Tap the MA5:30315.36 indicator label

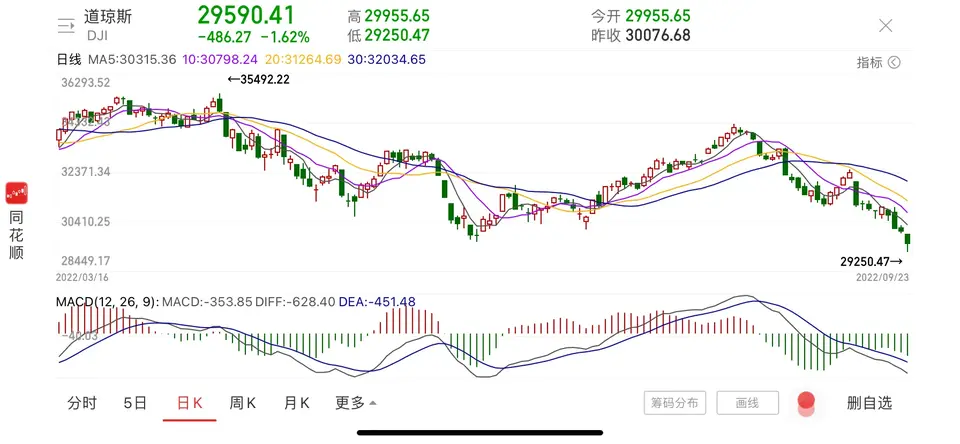coord(132,60)
